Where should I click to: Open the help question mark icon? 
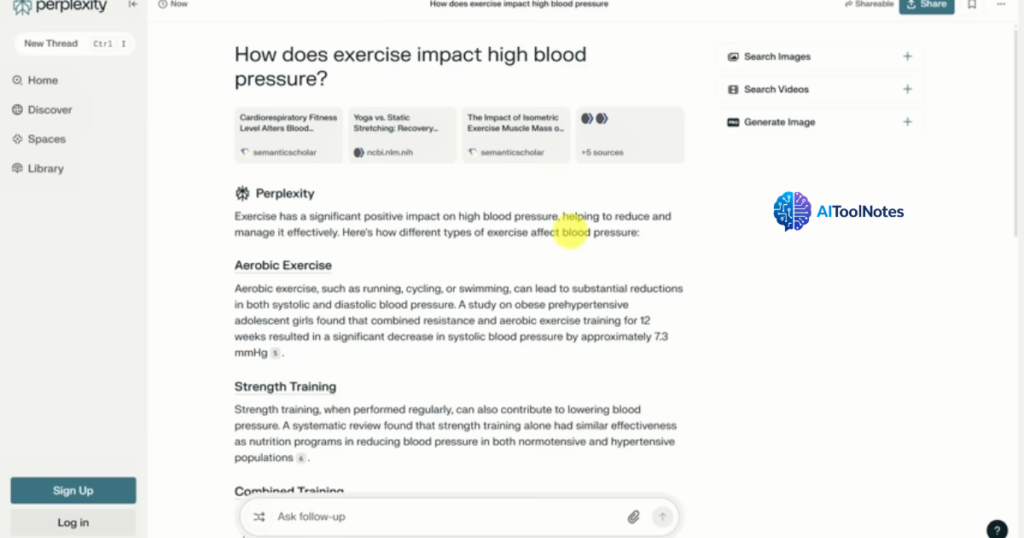(x=996, y=529)
